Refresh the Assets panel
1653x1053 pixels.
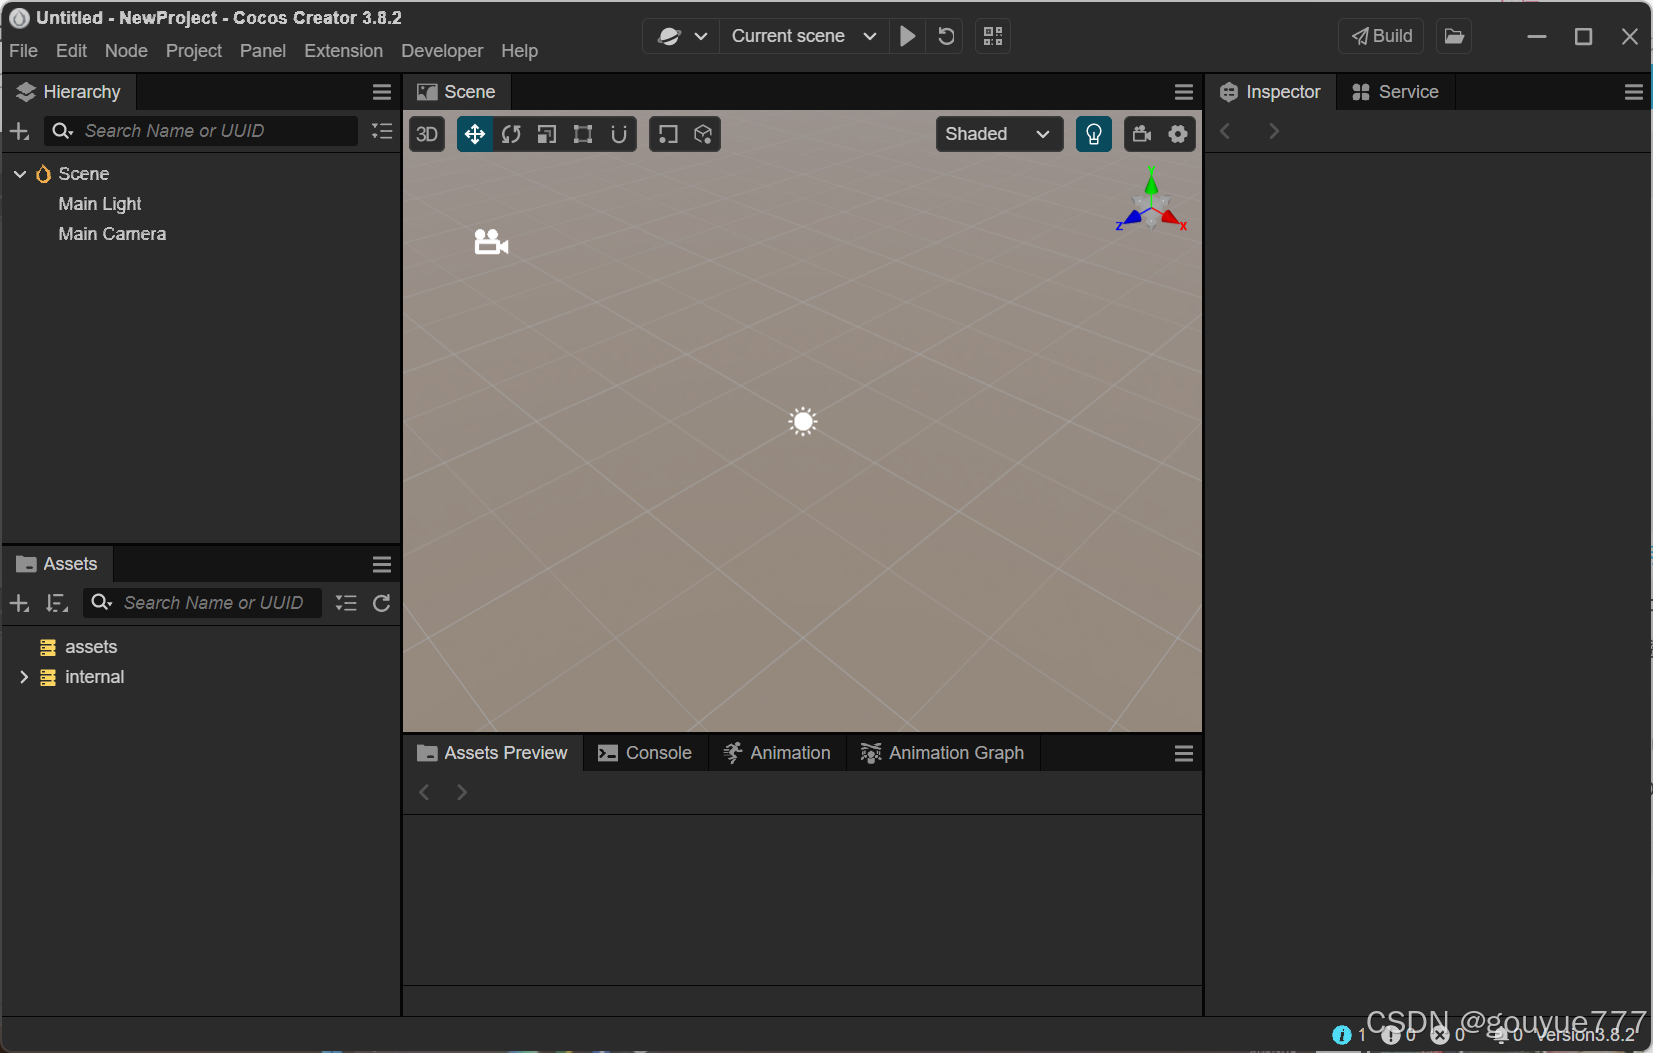click(x=382, y=603)
